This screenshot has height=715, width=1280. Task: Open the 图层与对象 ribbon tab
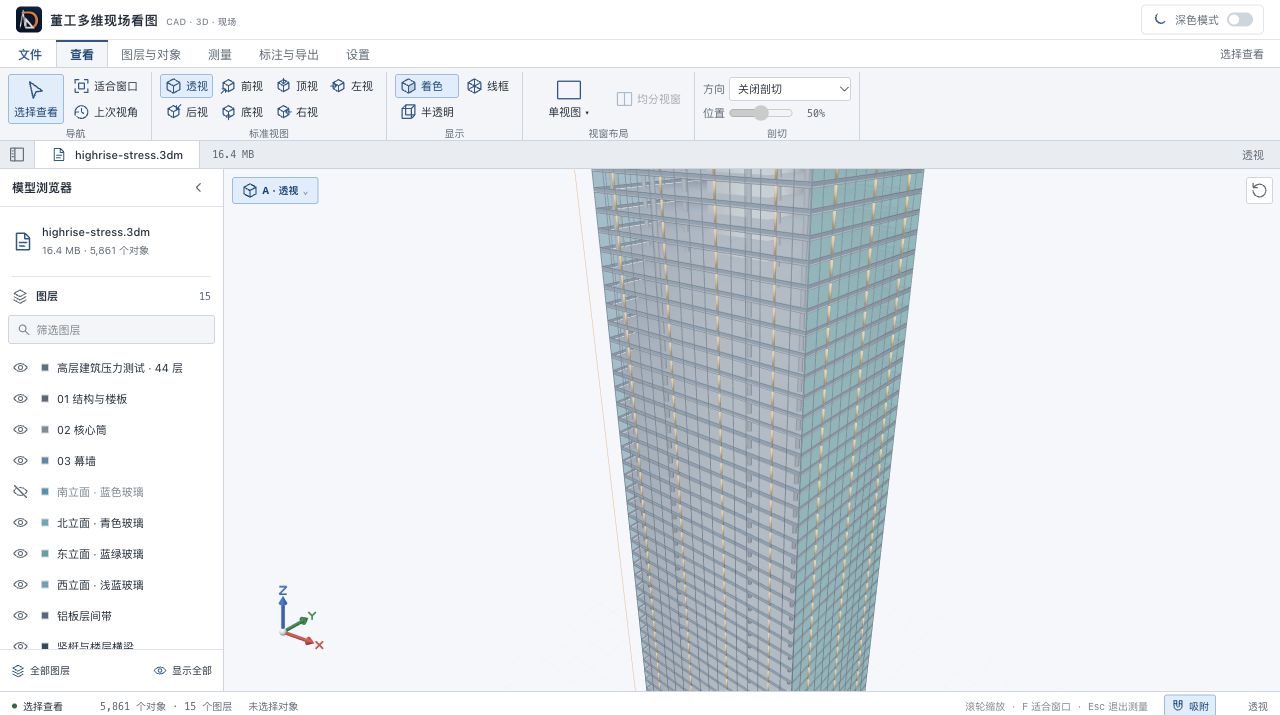(151, 55)
